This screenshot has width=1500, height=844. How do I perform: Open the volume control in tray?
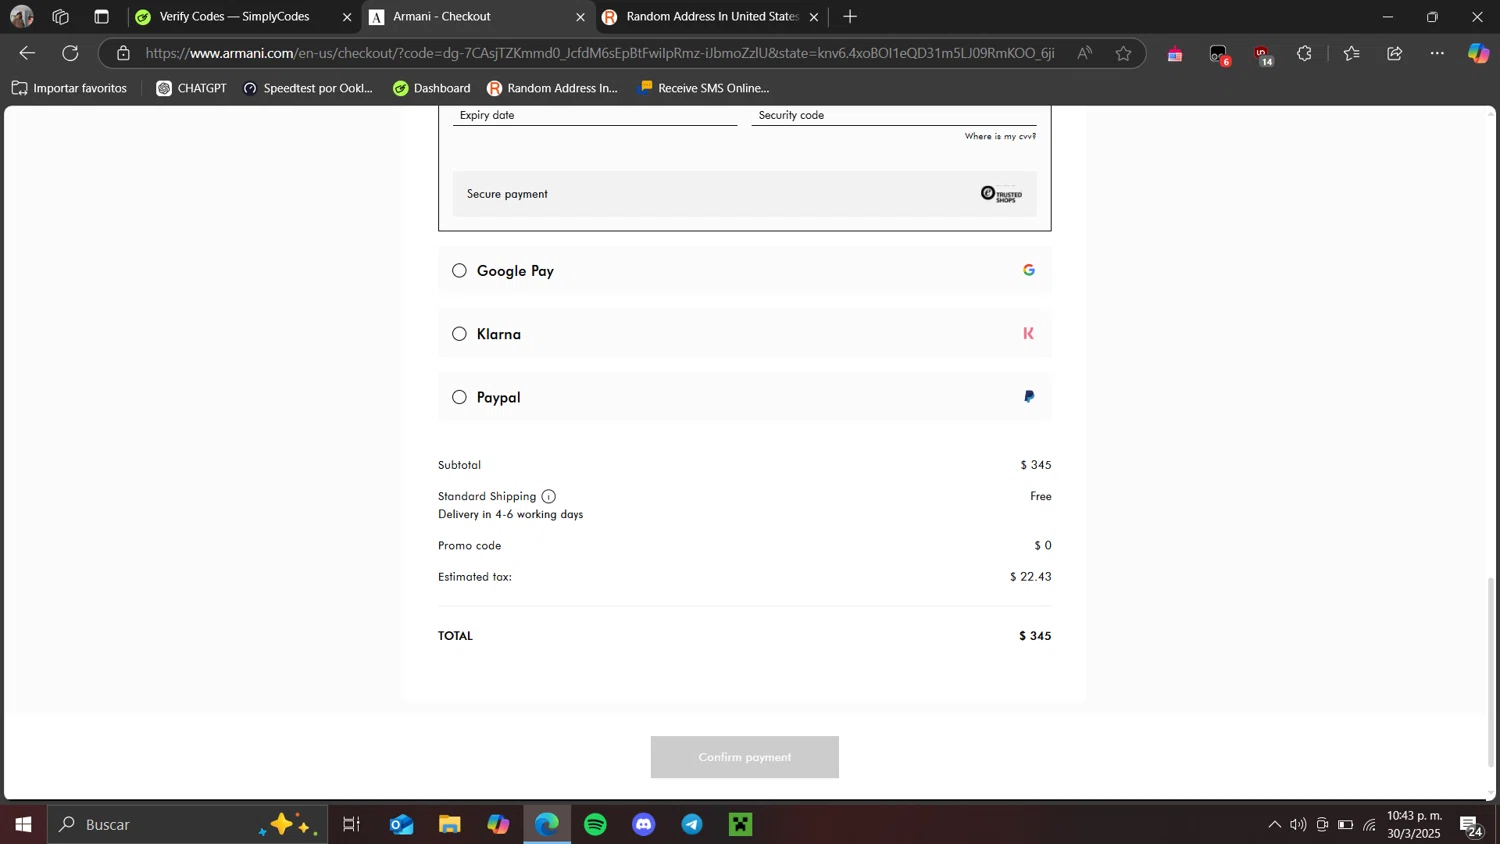(1298, 825)
